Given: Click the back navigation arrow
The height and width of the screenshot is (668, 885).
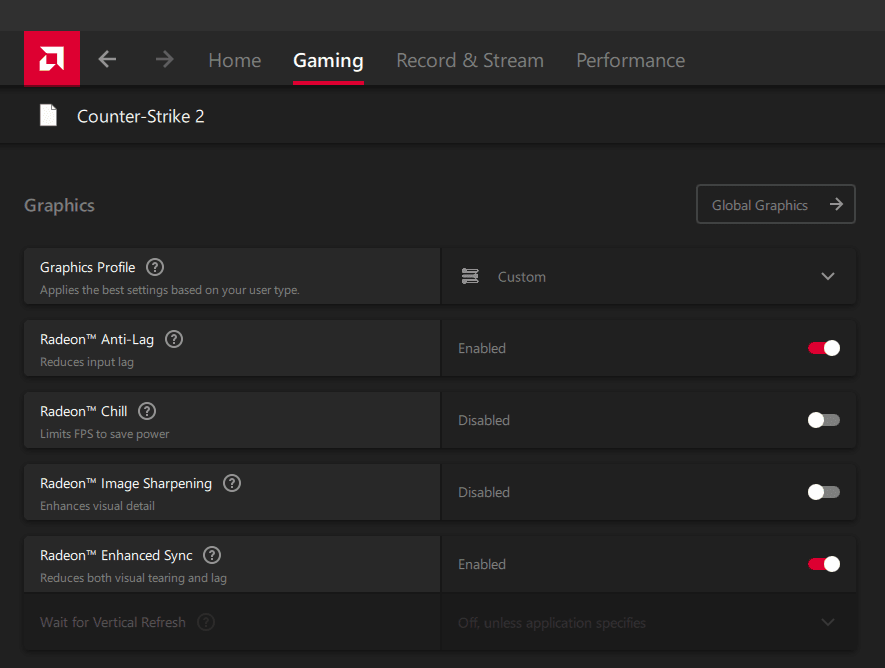Looking at the screenshot, I should point(106,59).
